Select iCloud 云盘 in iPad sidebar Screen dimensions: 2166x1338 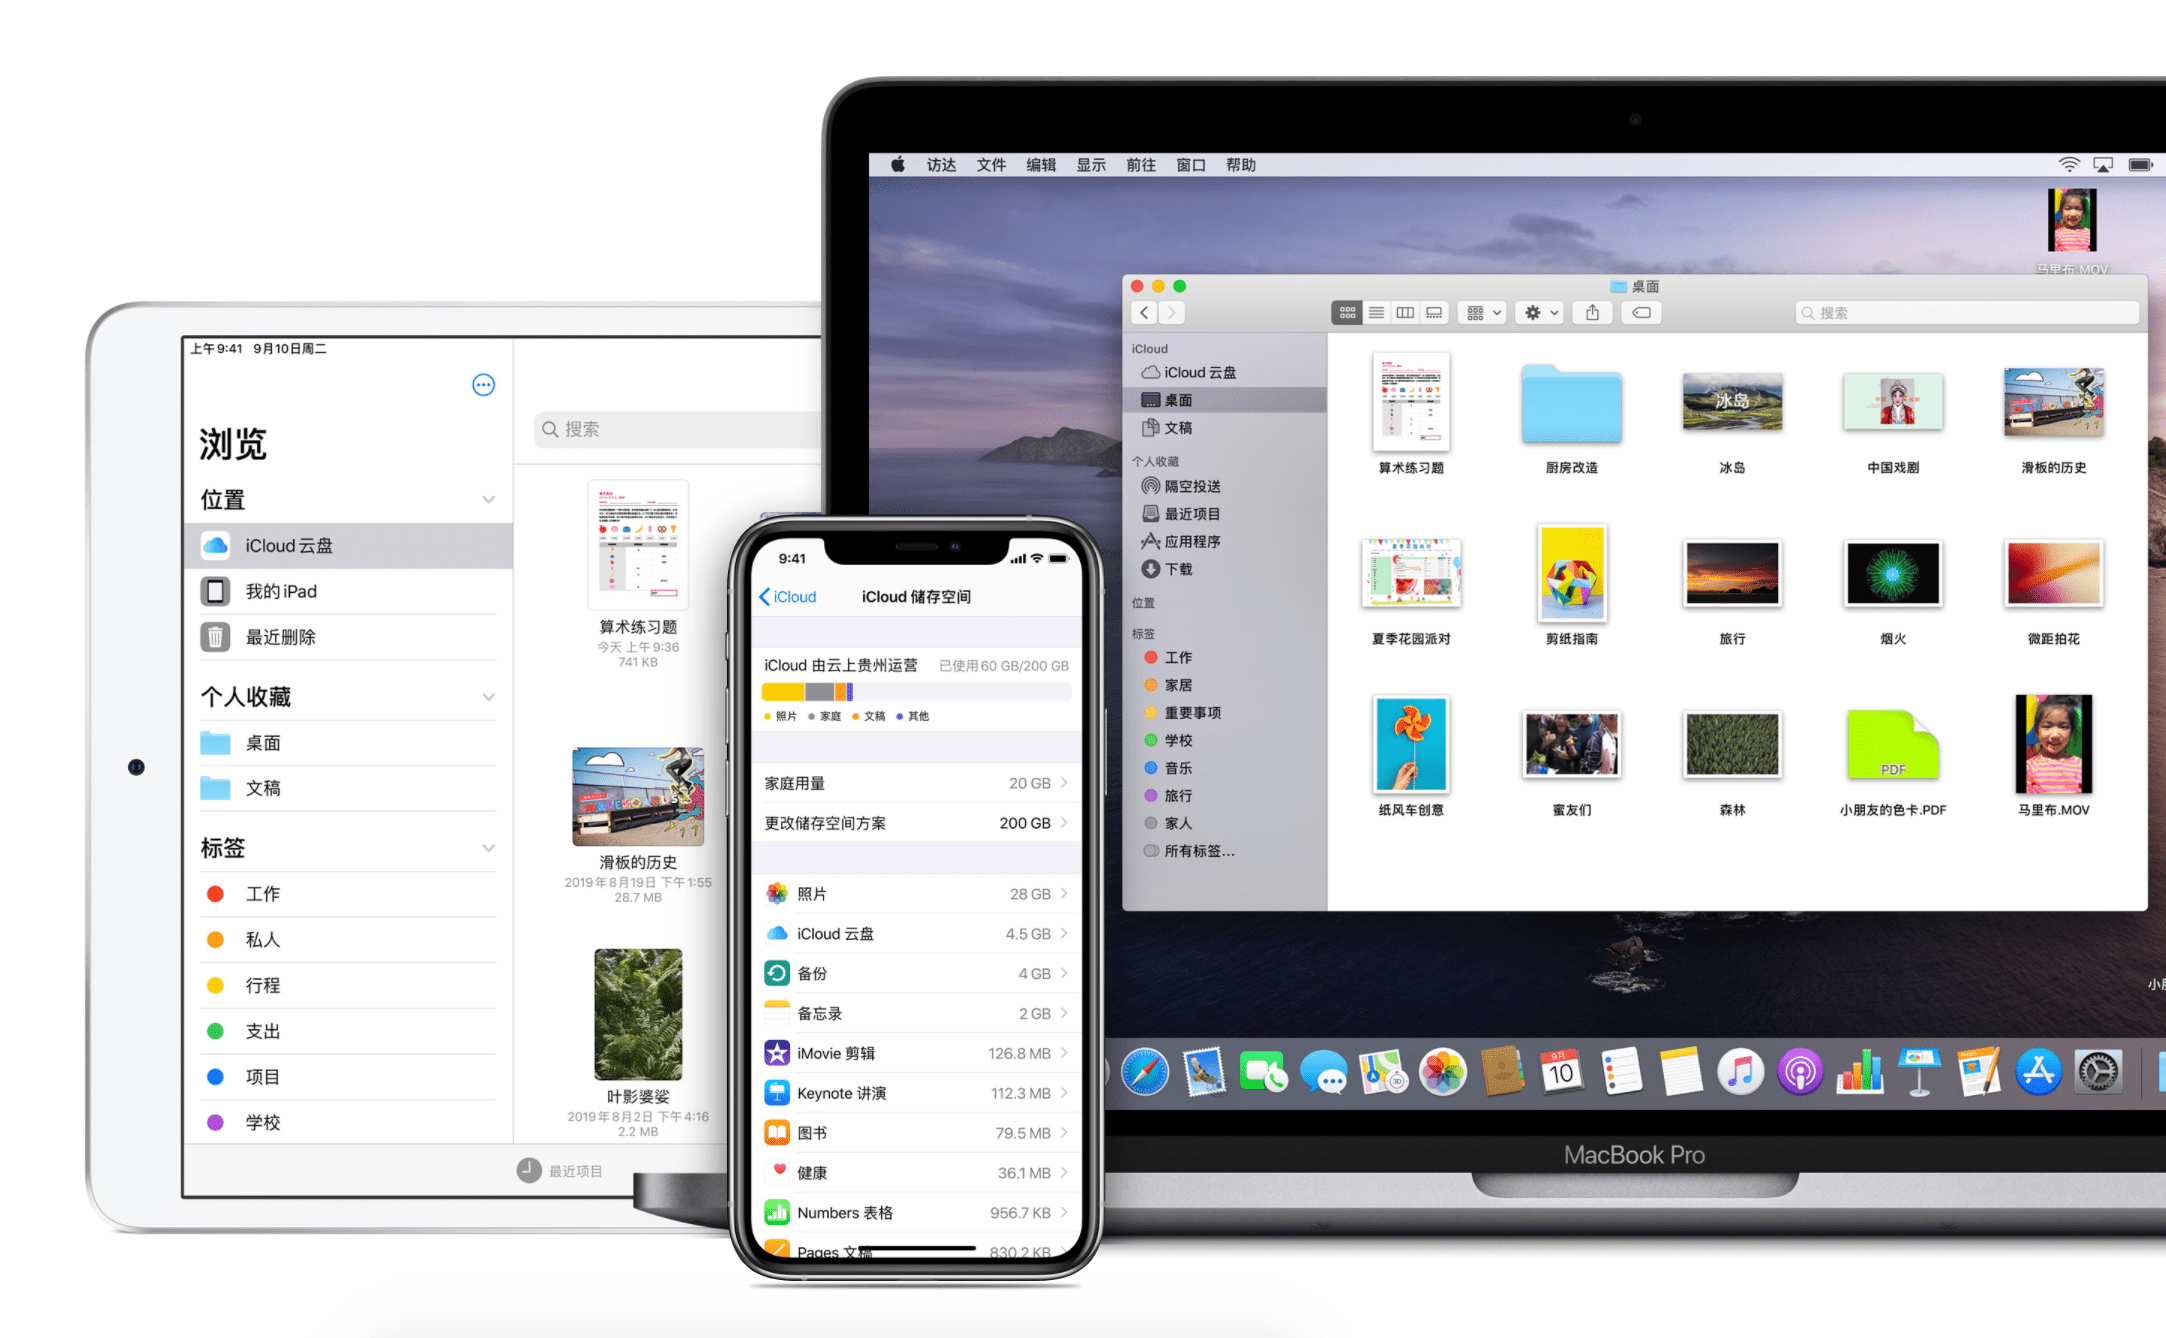[x=349, y=546]
